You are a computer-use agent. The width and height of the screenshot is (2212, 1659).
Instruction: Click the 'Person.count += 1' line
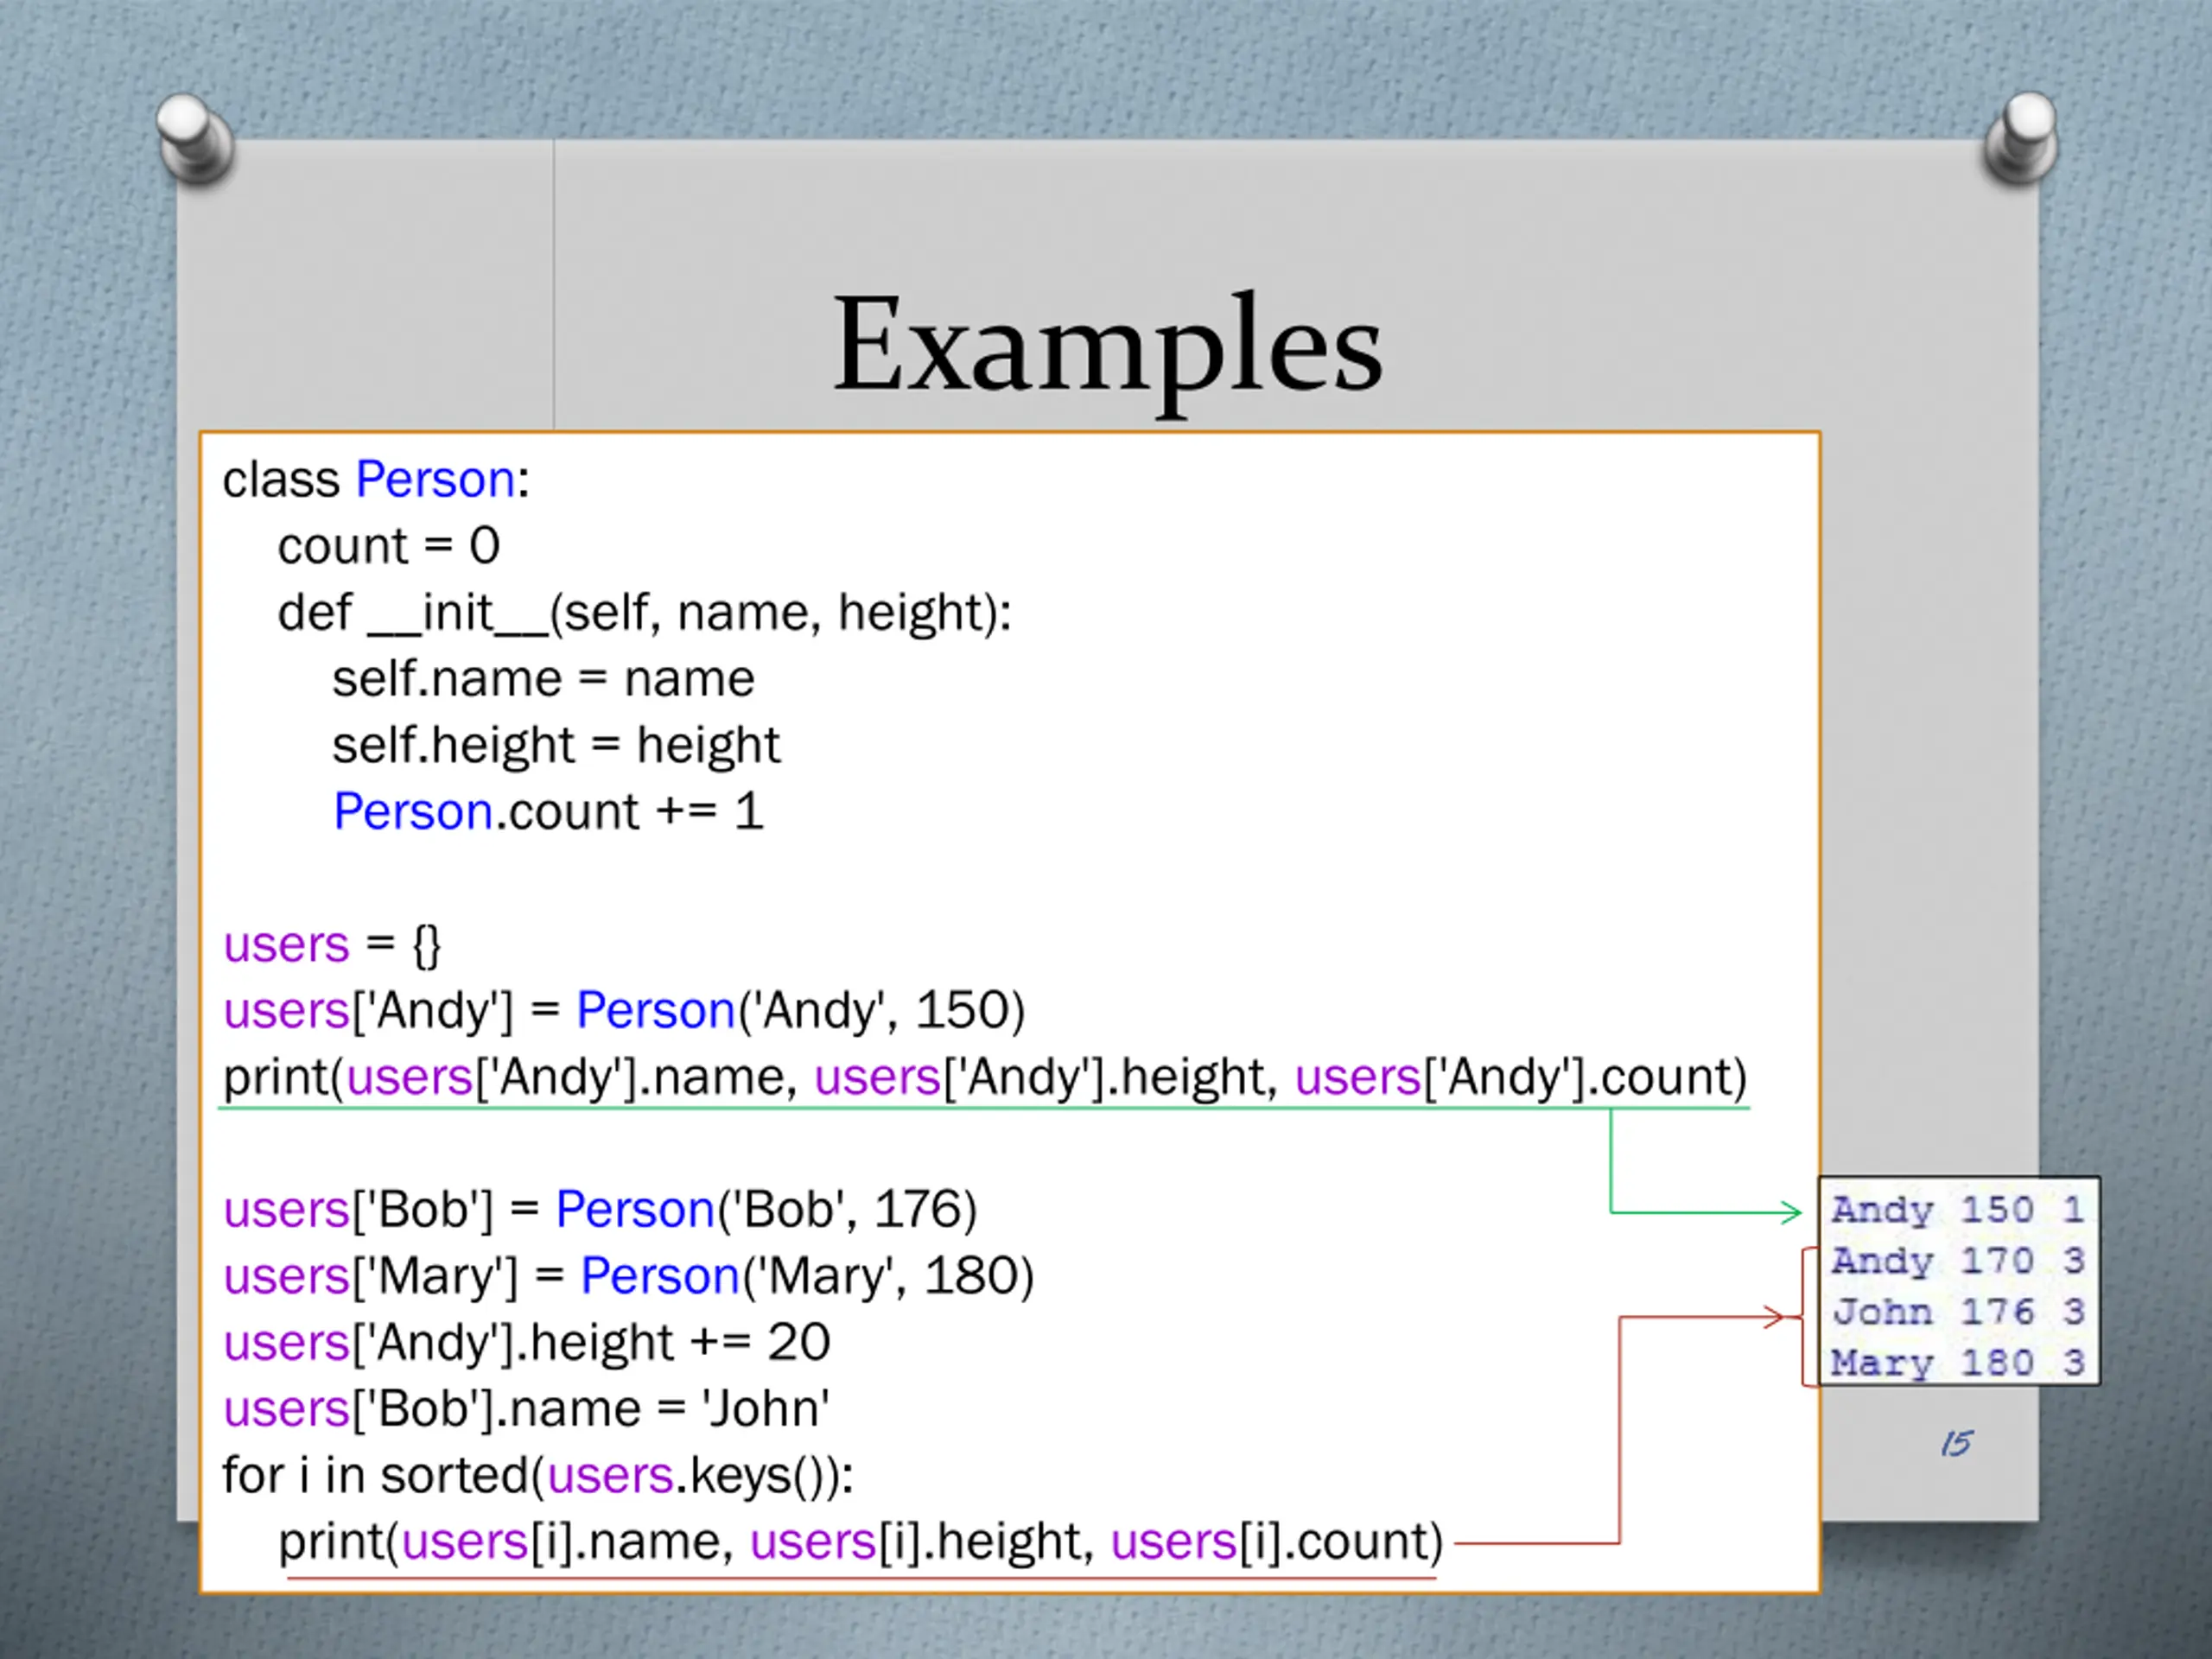click(x=548, y=811)
